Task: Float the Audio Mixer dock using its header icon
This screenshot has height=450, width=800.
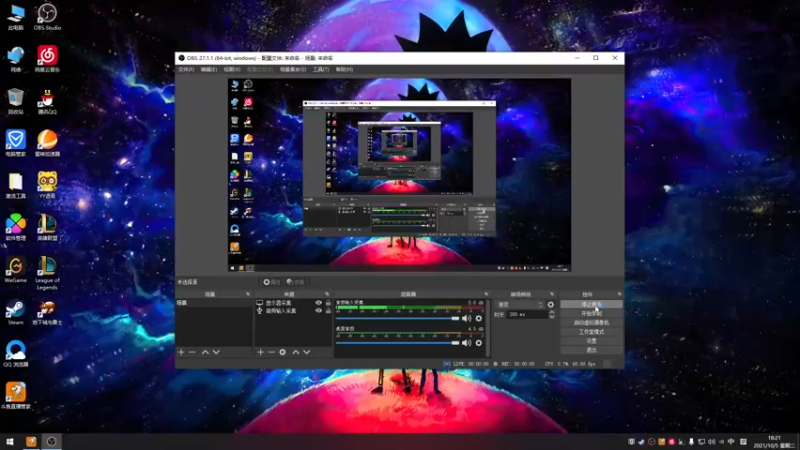Action: 486,294
